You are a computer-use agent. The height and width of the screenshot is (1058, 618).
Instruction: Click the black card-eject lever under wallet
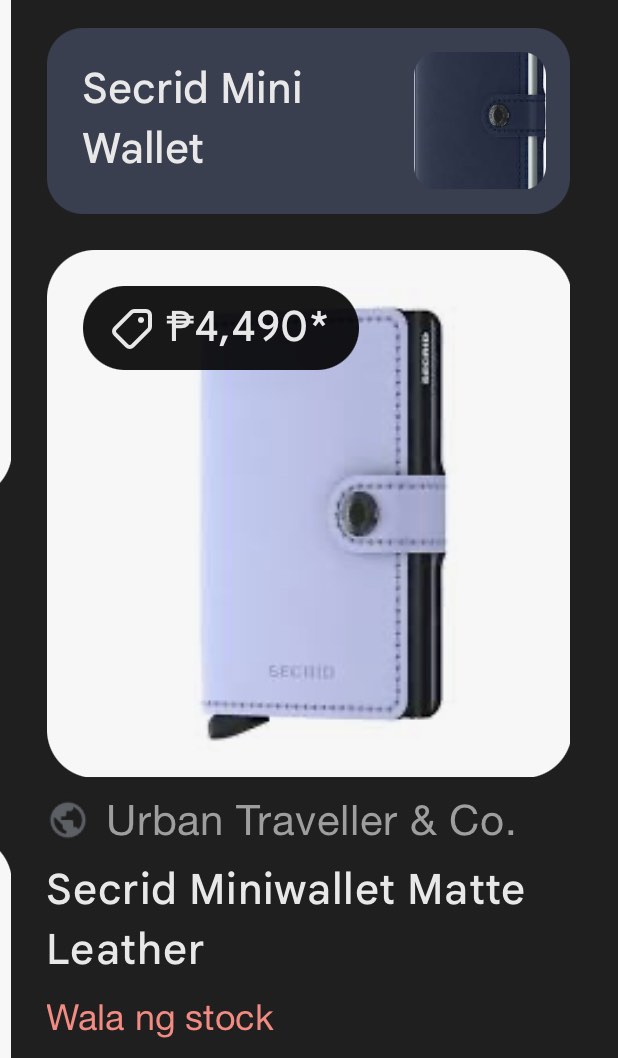(237, 726)
